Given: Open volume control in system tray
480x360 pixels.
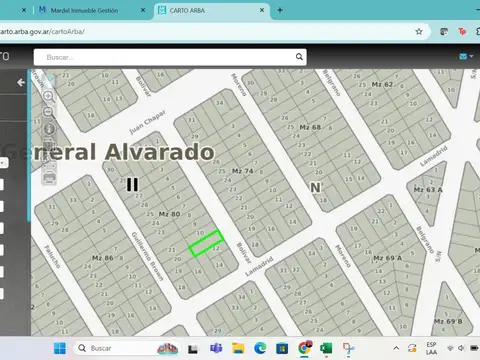Looking at the screenshot, I should click(x=461, y=348).
